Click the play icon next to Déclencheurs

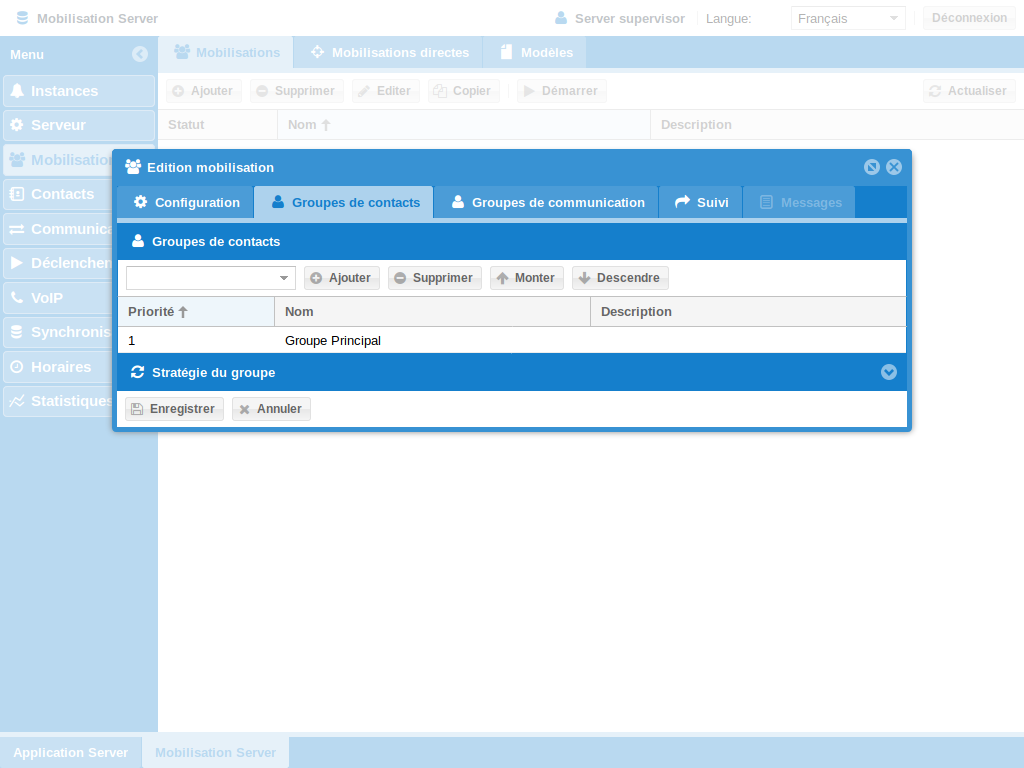click(x=17, y=263)
